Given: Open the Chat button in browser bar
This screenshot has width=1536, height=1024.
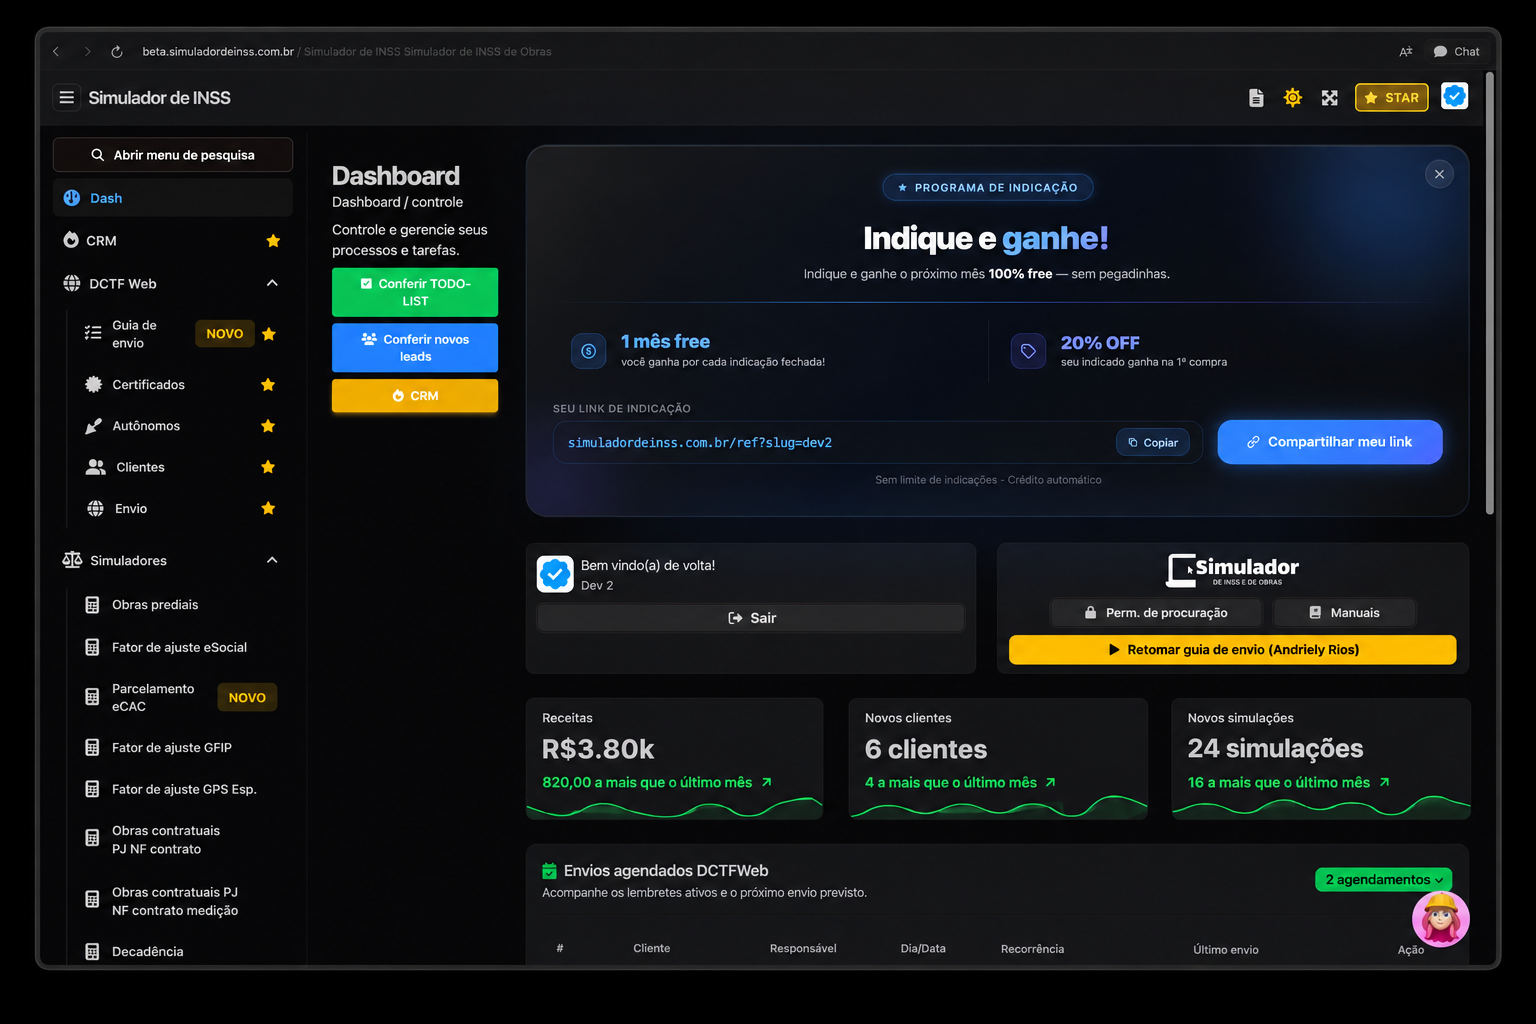Looking at the screenshot, I should 1456,51.
